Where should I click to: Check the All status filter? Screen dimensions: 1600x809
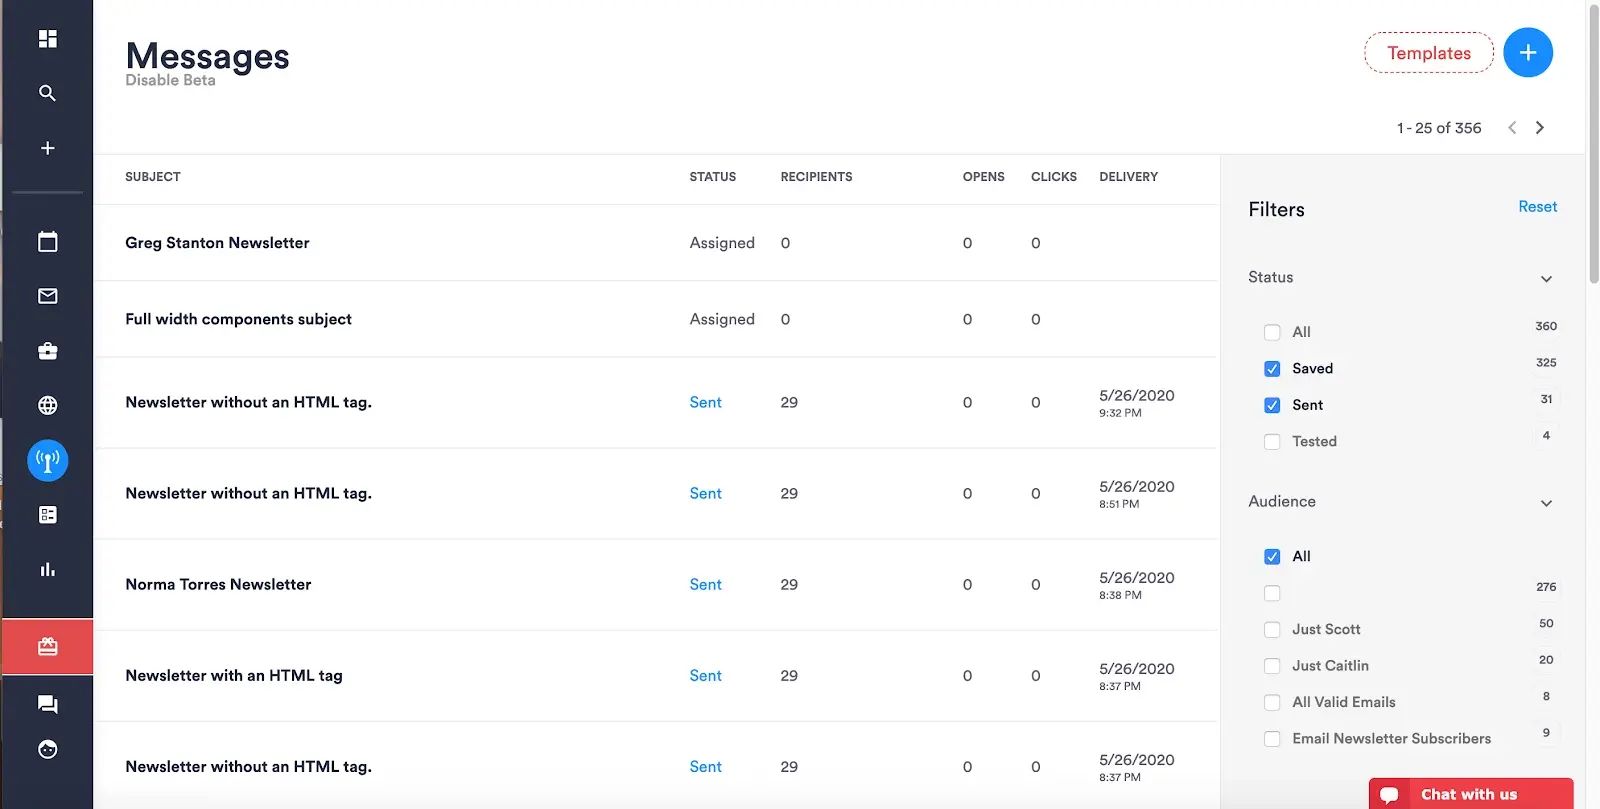tap(1272, 332)
